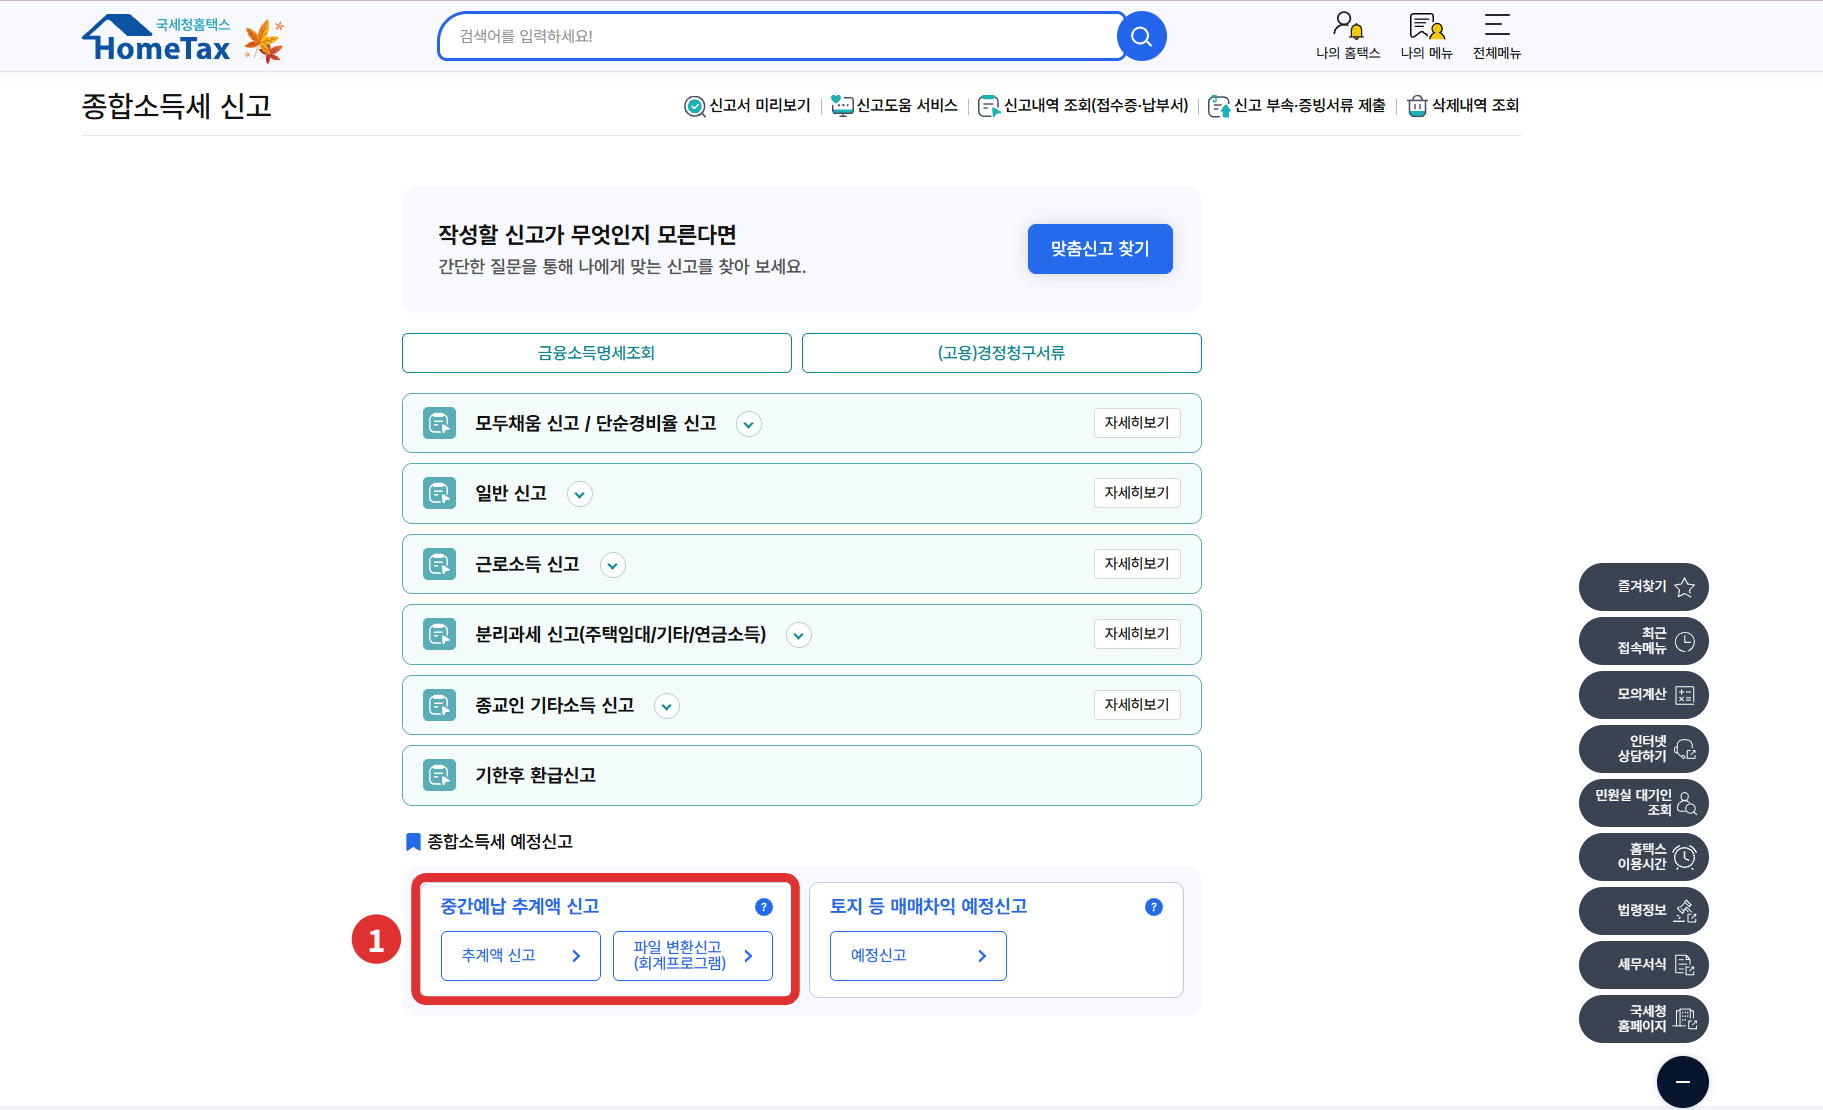Open 나의 홈택스 icon

click(1347, 36)
